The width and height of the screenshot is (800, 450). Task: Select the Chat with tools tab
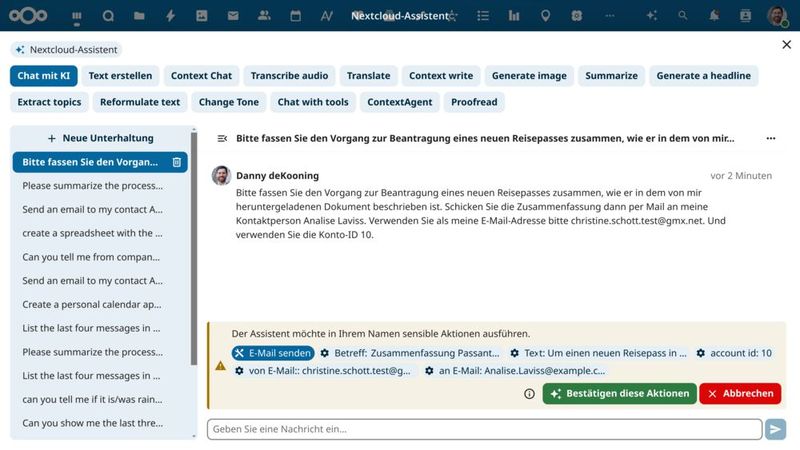(x=313, y=102)
